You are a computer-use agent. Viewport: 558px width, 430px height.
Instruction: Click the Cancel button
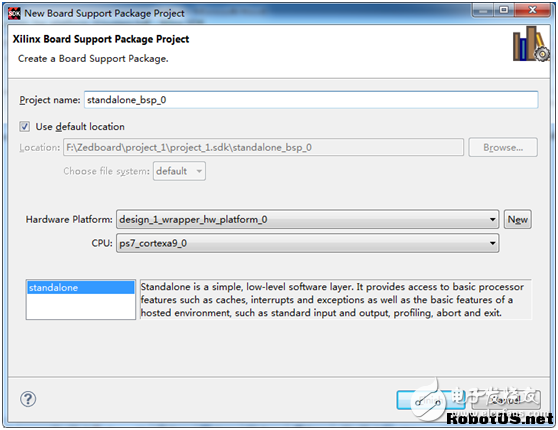(506, 400)
